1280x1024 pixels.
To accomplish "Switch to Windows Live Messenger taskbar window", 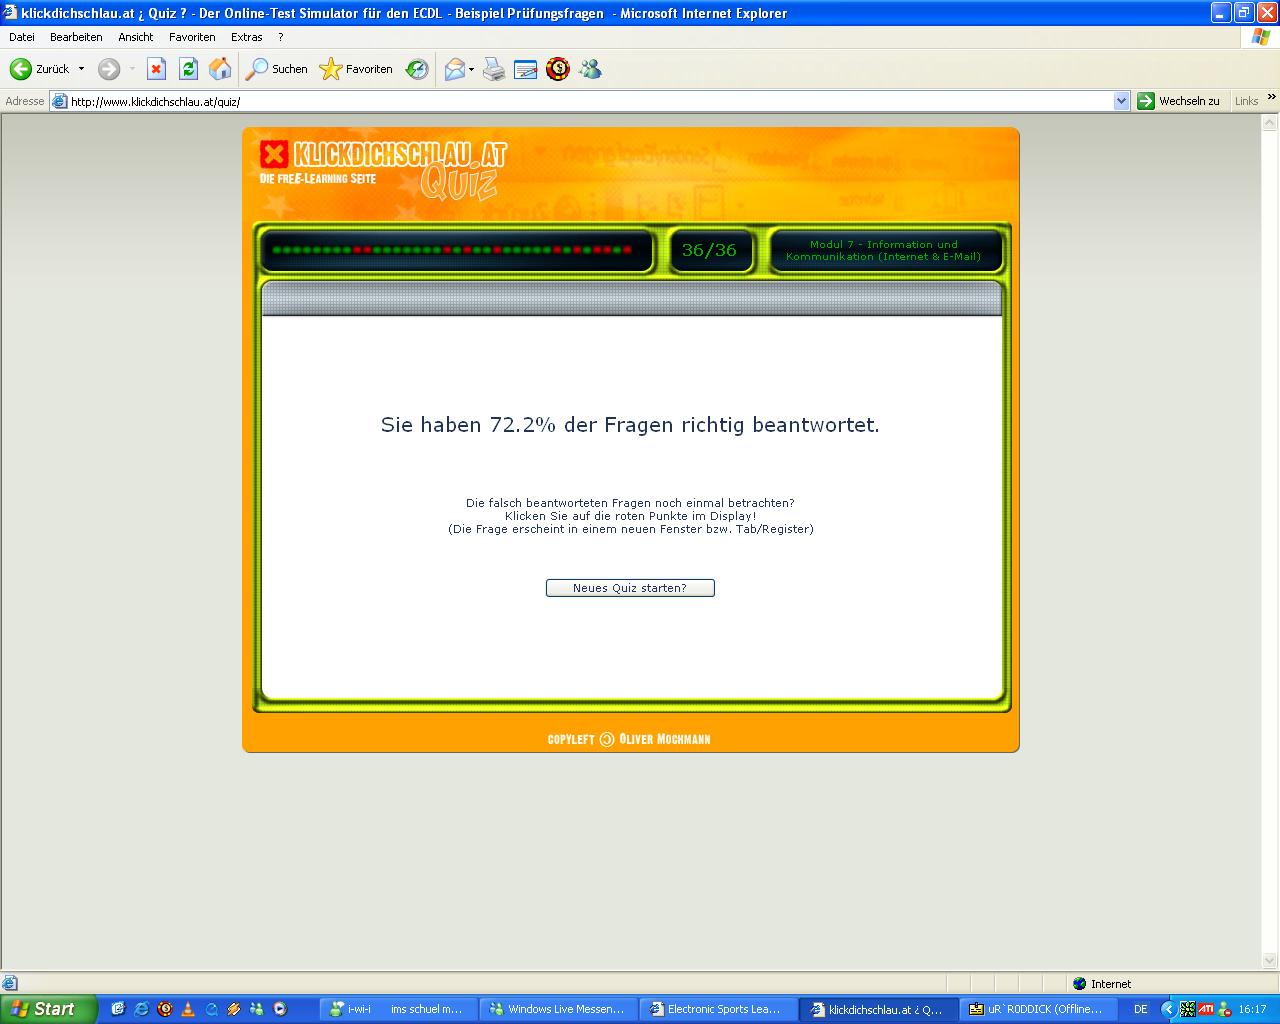I will (x=558, y=1009).
